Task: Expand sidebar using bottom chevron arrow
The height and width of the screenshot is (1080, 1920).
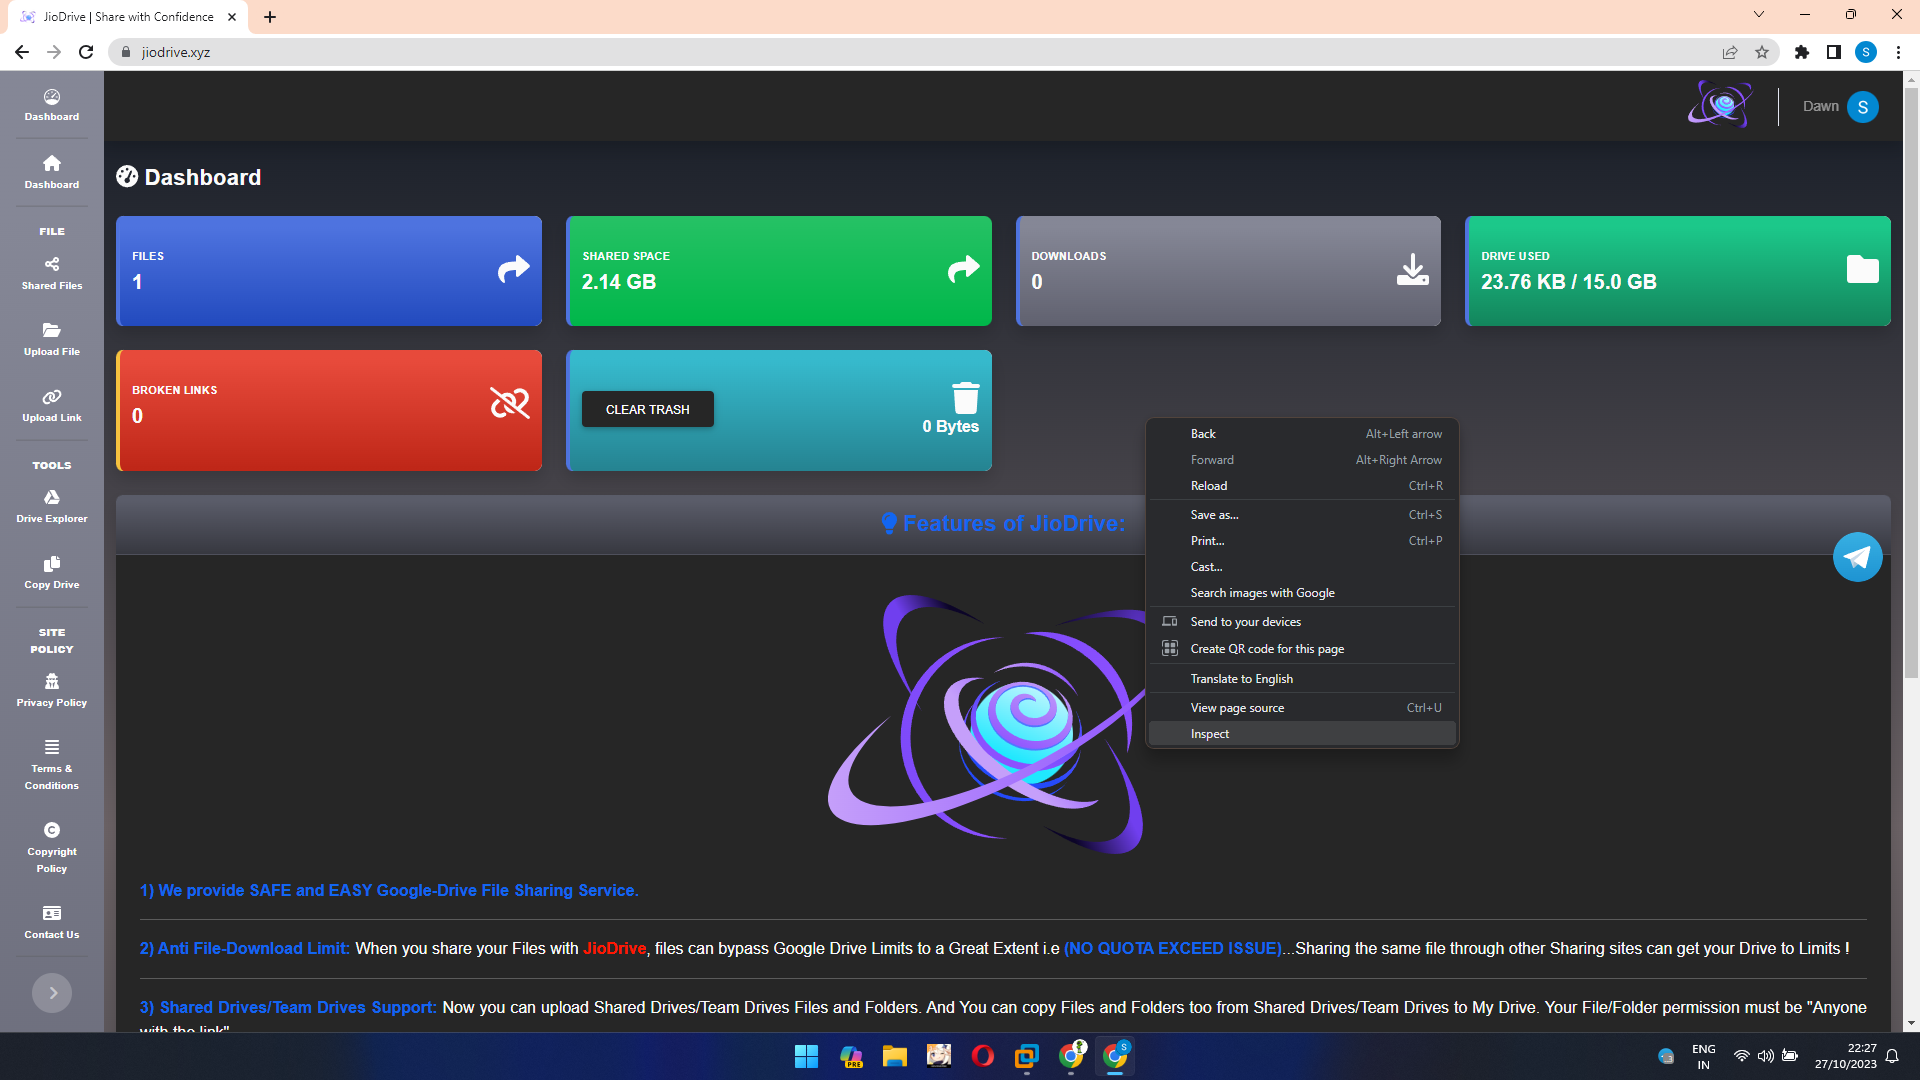Action: 52,993
